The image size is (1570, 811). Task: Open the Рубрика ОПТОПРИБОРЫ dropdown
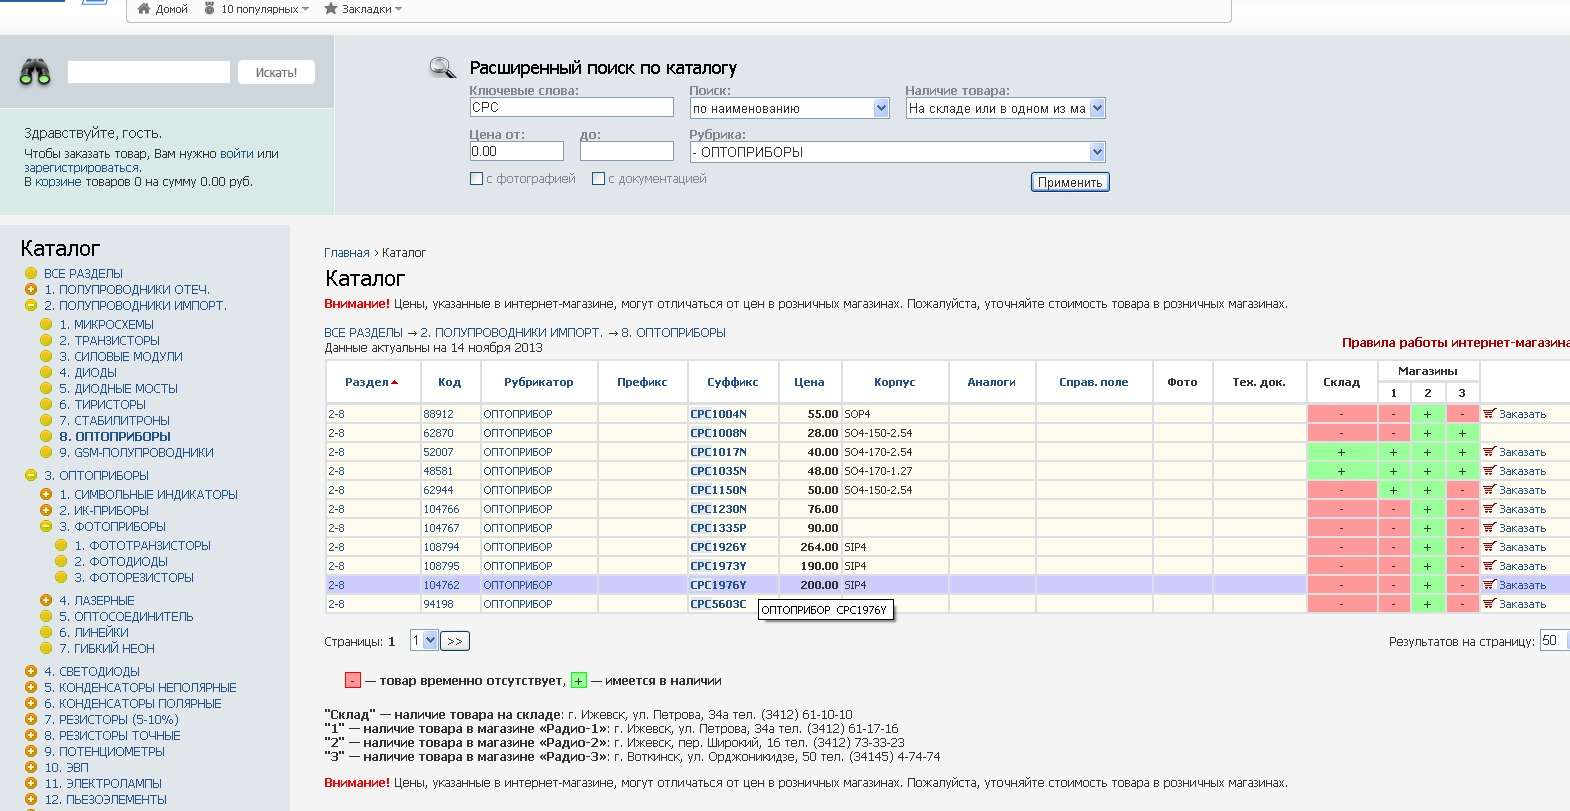[x=897, y=152]
